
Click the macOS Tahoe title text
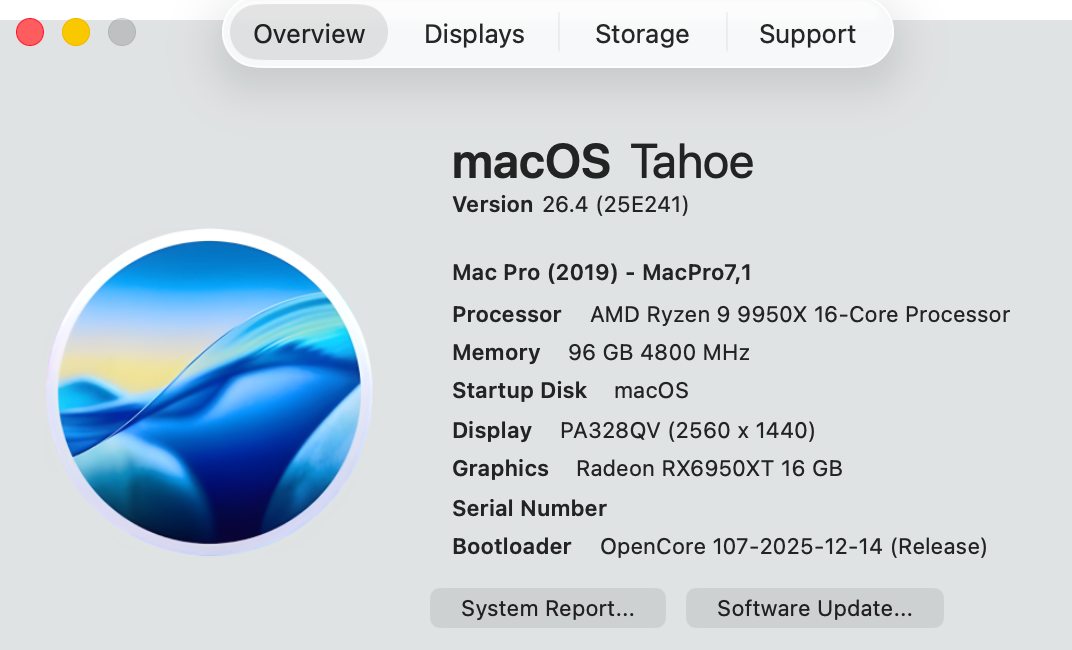pyautogui.click(x=603, y=161)
